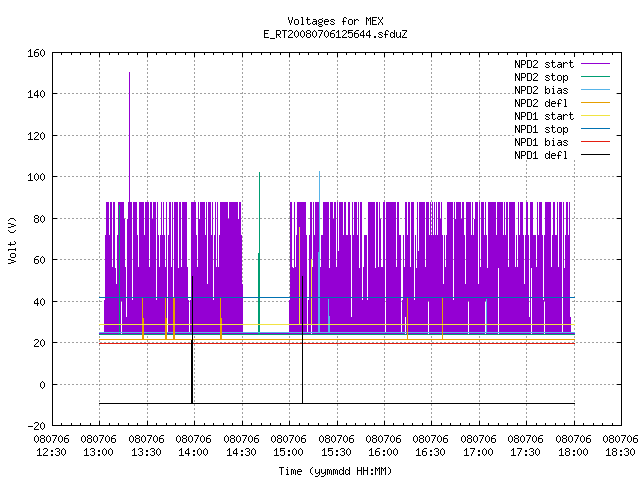
Task: Click the x-axis tick label 17:00
Action: 478,452
